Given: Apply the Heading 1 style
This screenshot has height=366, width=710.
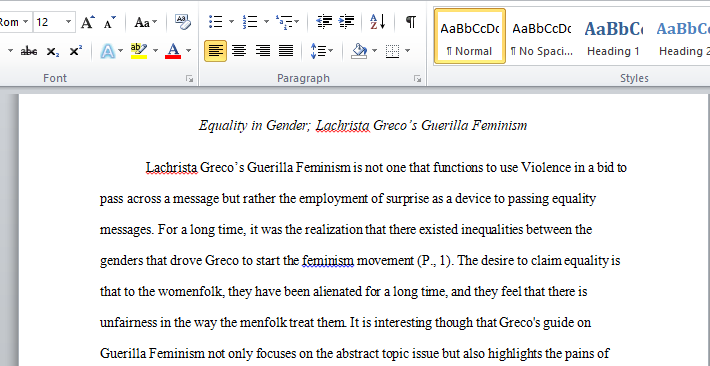Looking at the screenshot, I should point(613,36).
